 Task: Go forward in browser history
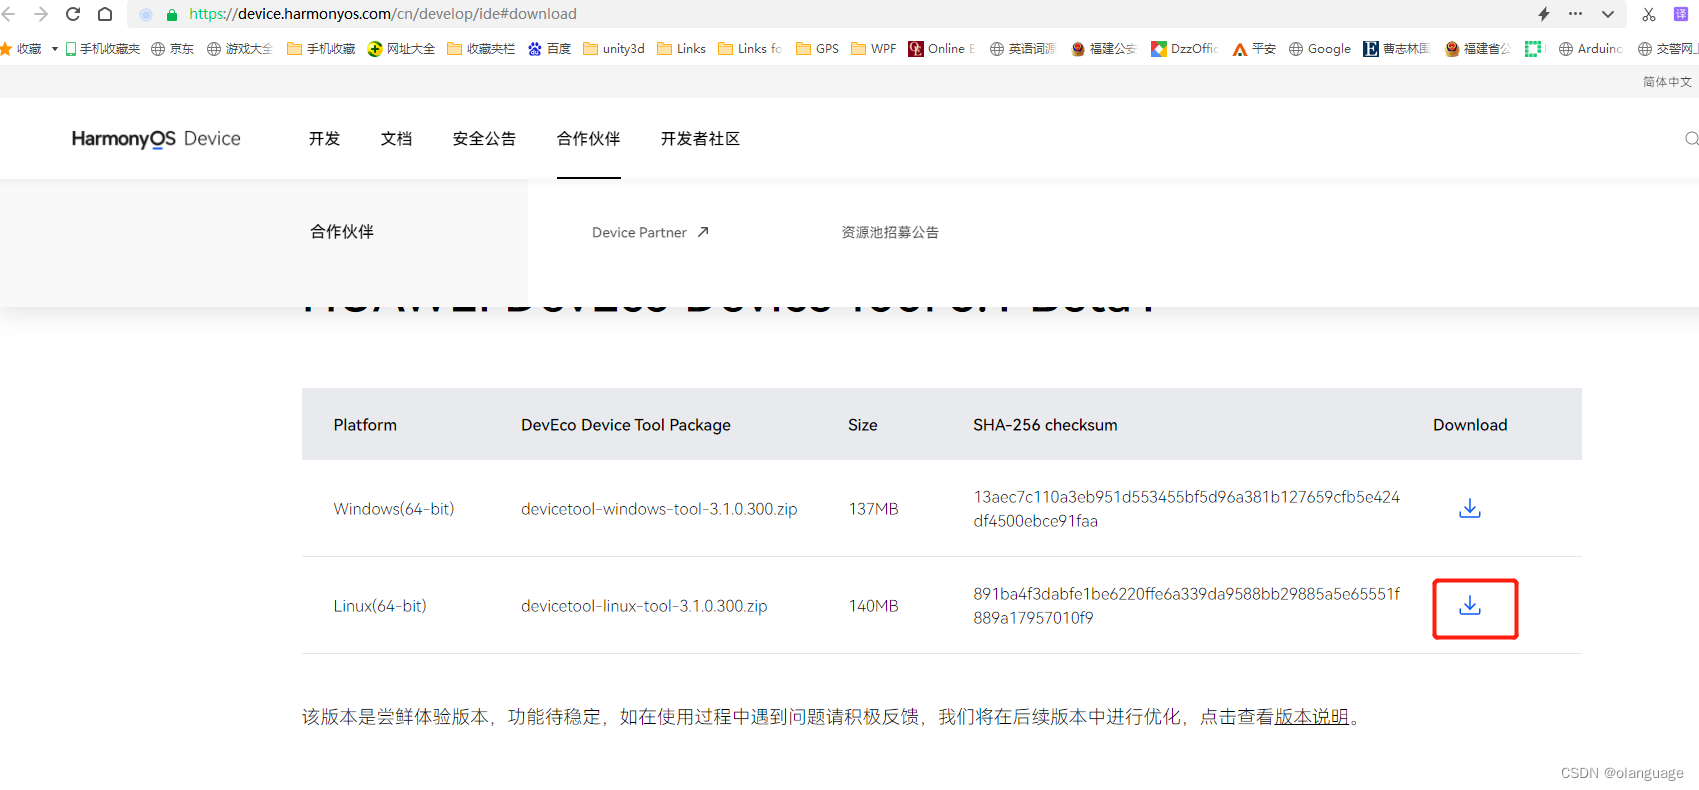coord(41,14)
